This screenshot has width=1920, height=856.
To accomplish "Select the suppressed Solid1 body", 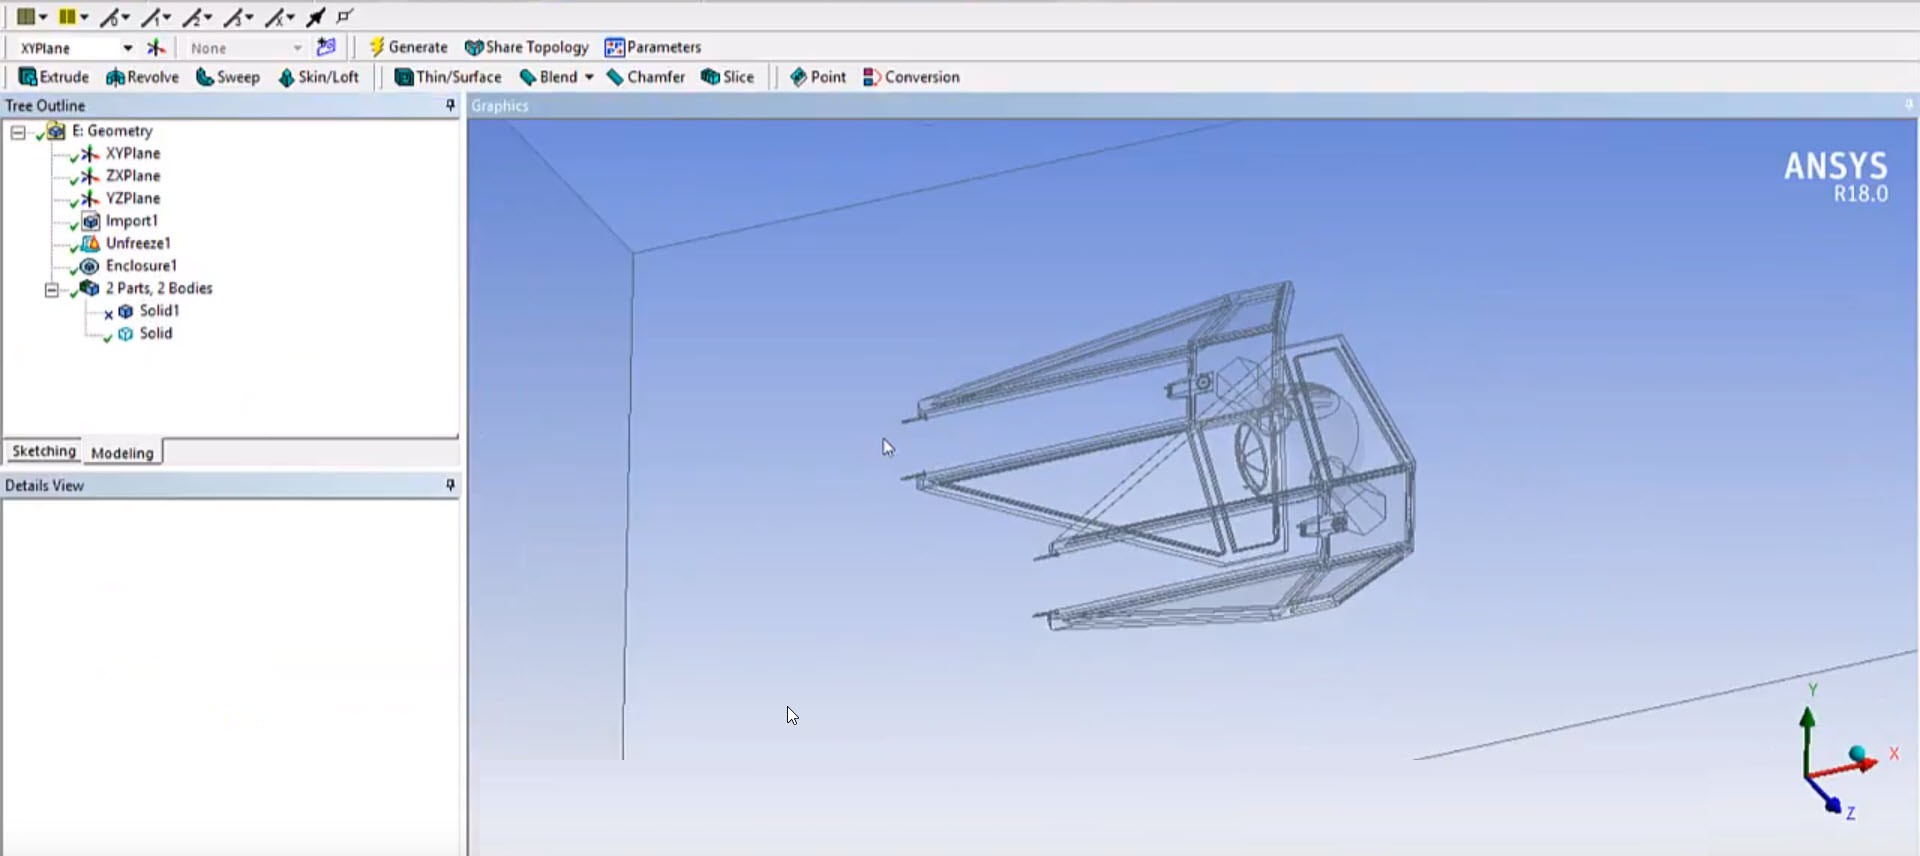I will [159, 311].
